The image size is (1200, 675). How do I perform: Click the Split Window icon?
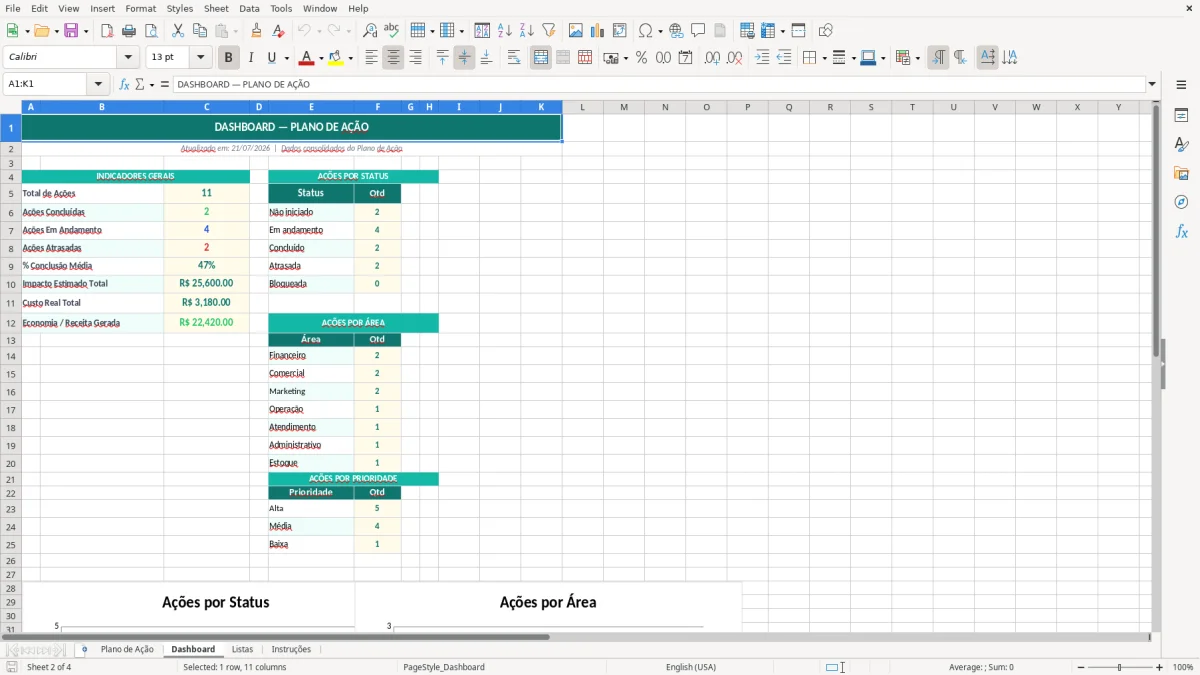[x=798, y=31]
